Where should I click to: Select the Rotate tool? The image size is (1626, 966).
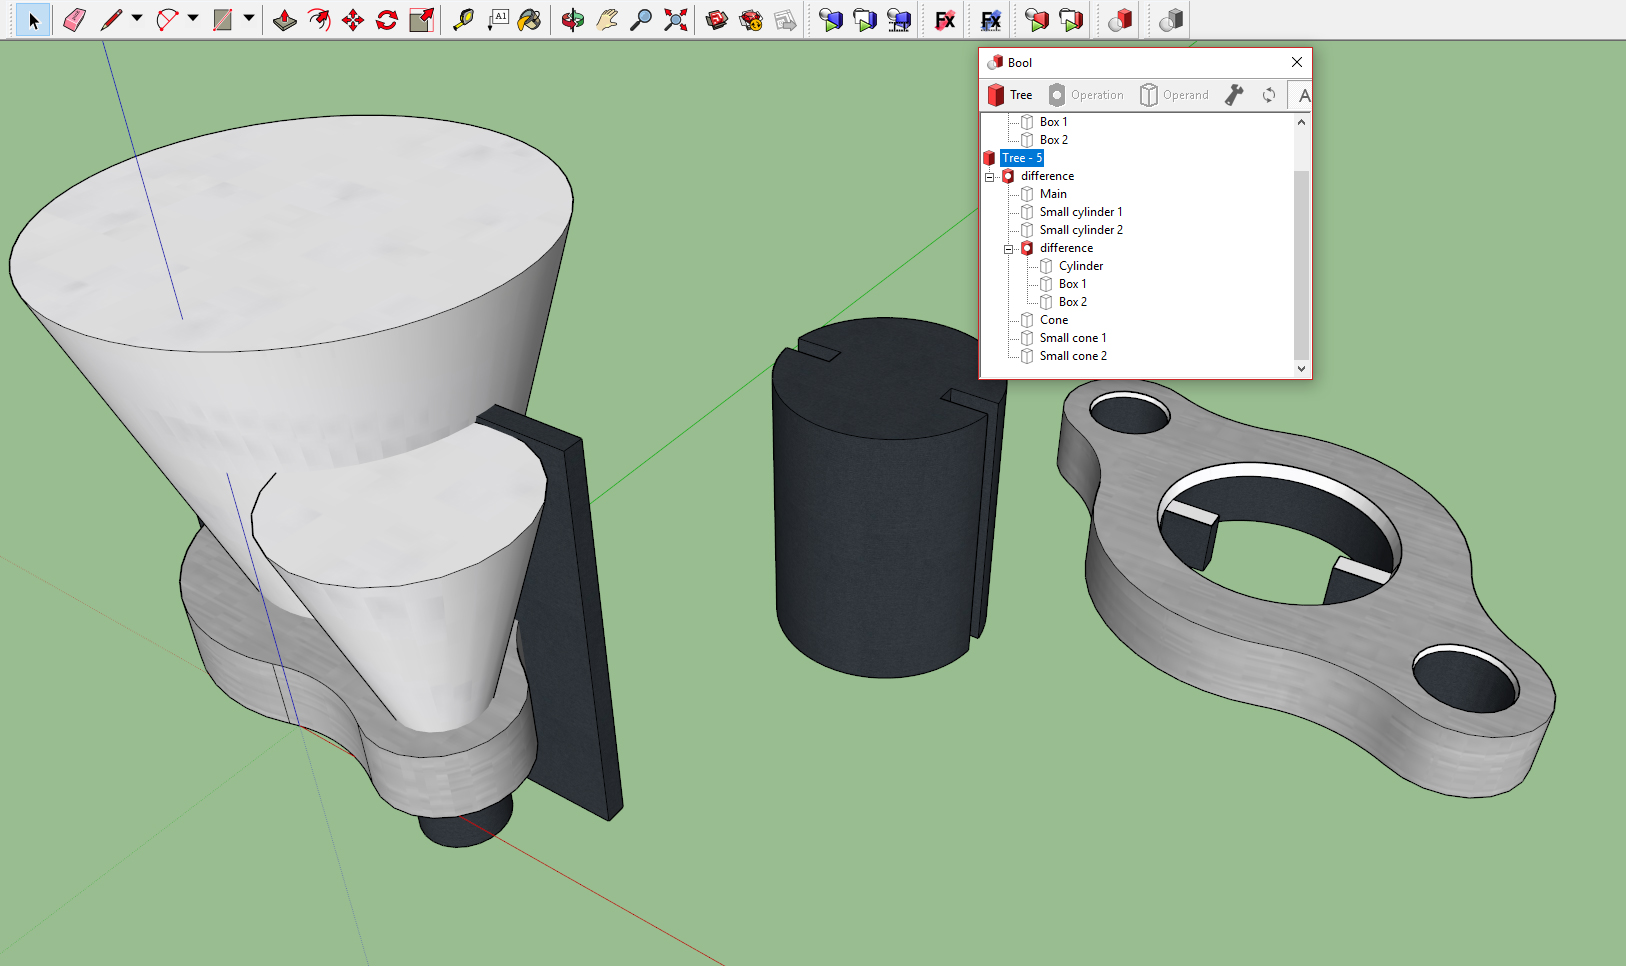click(387, 20)
